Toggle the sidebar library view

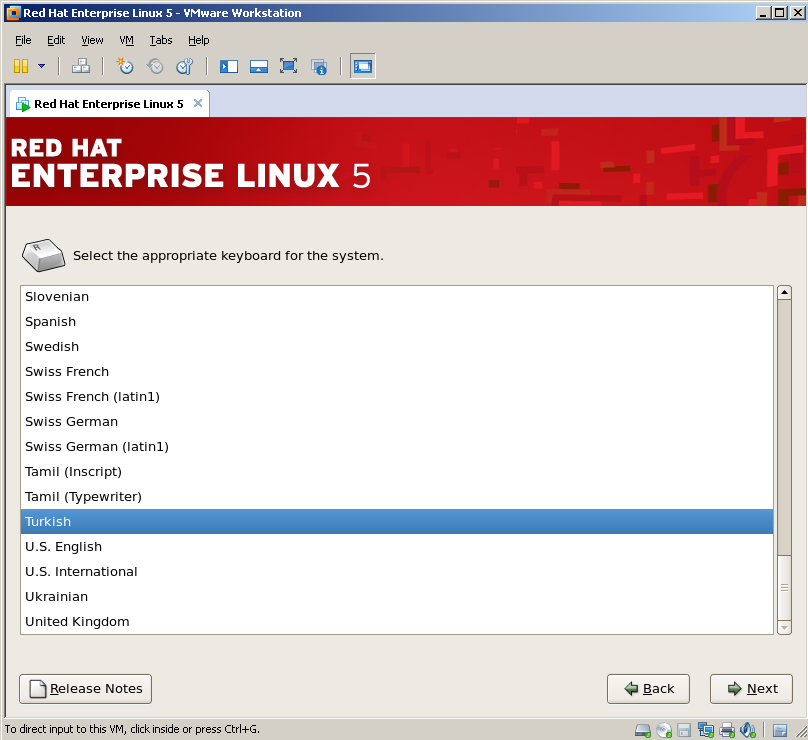(x=229, y=66)
